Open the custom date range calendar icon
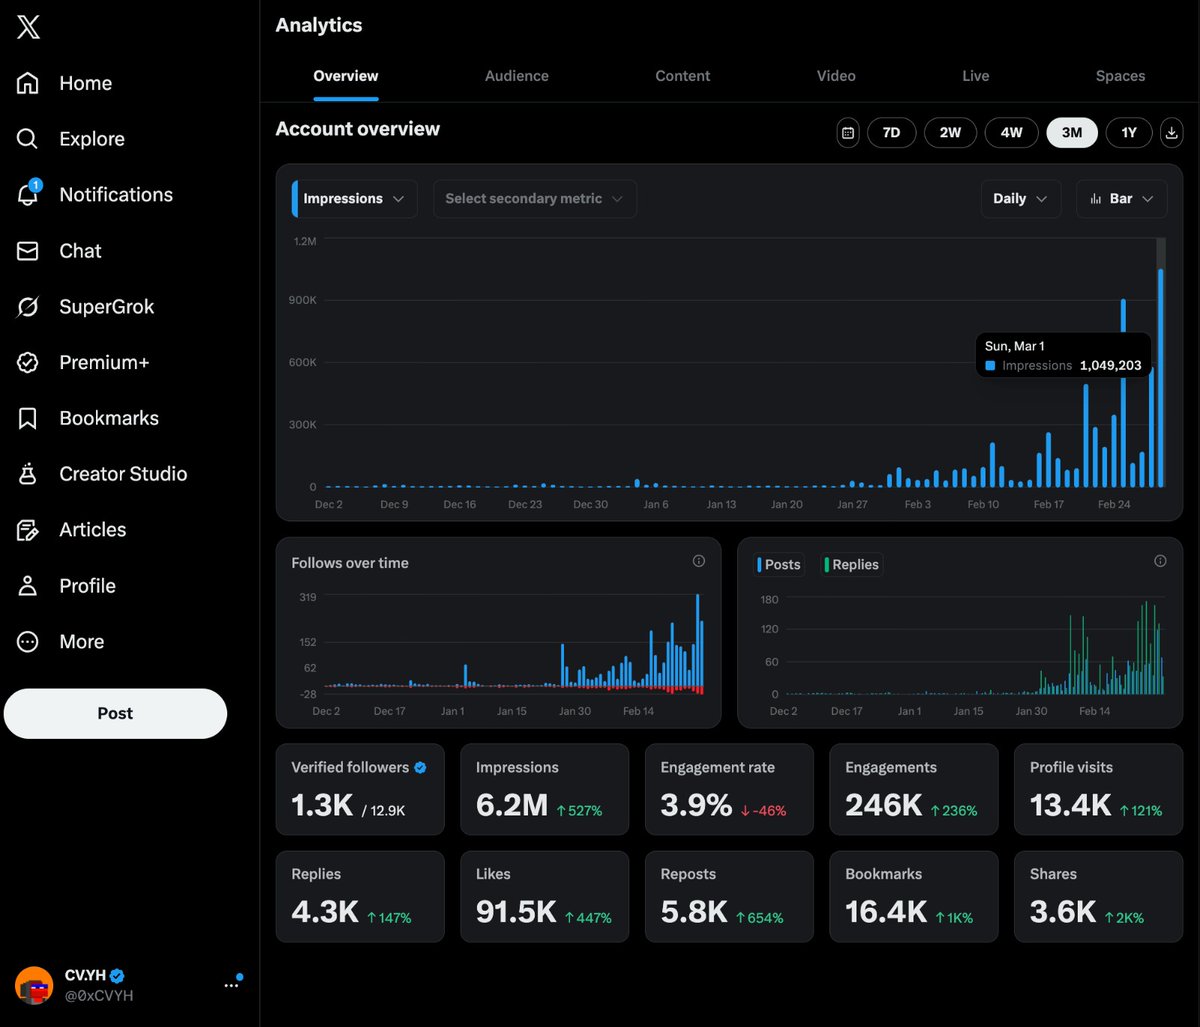This screenshot has width=1200, height=1027. 848,133
